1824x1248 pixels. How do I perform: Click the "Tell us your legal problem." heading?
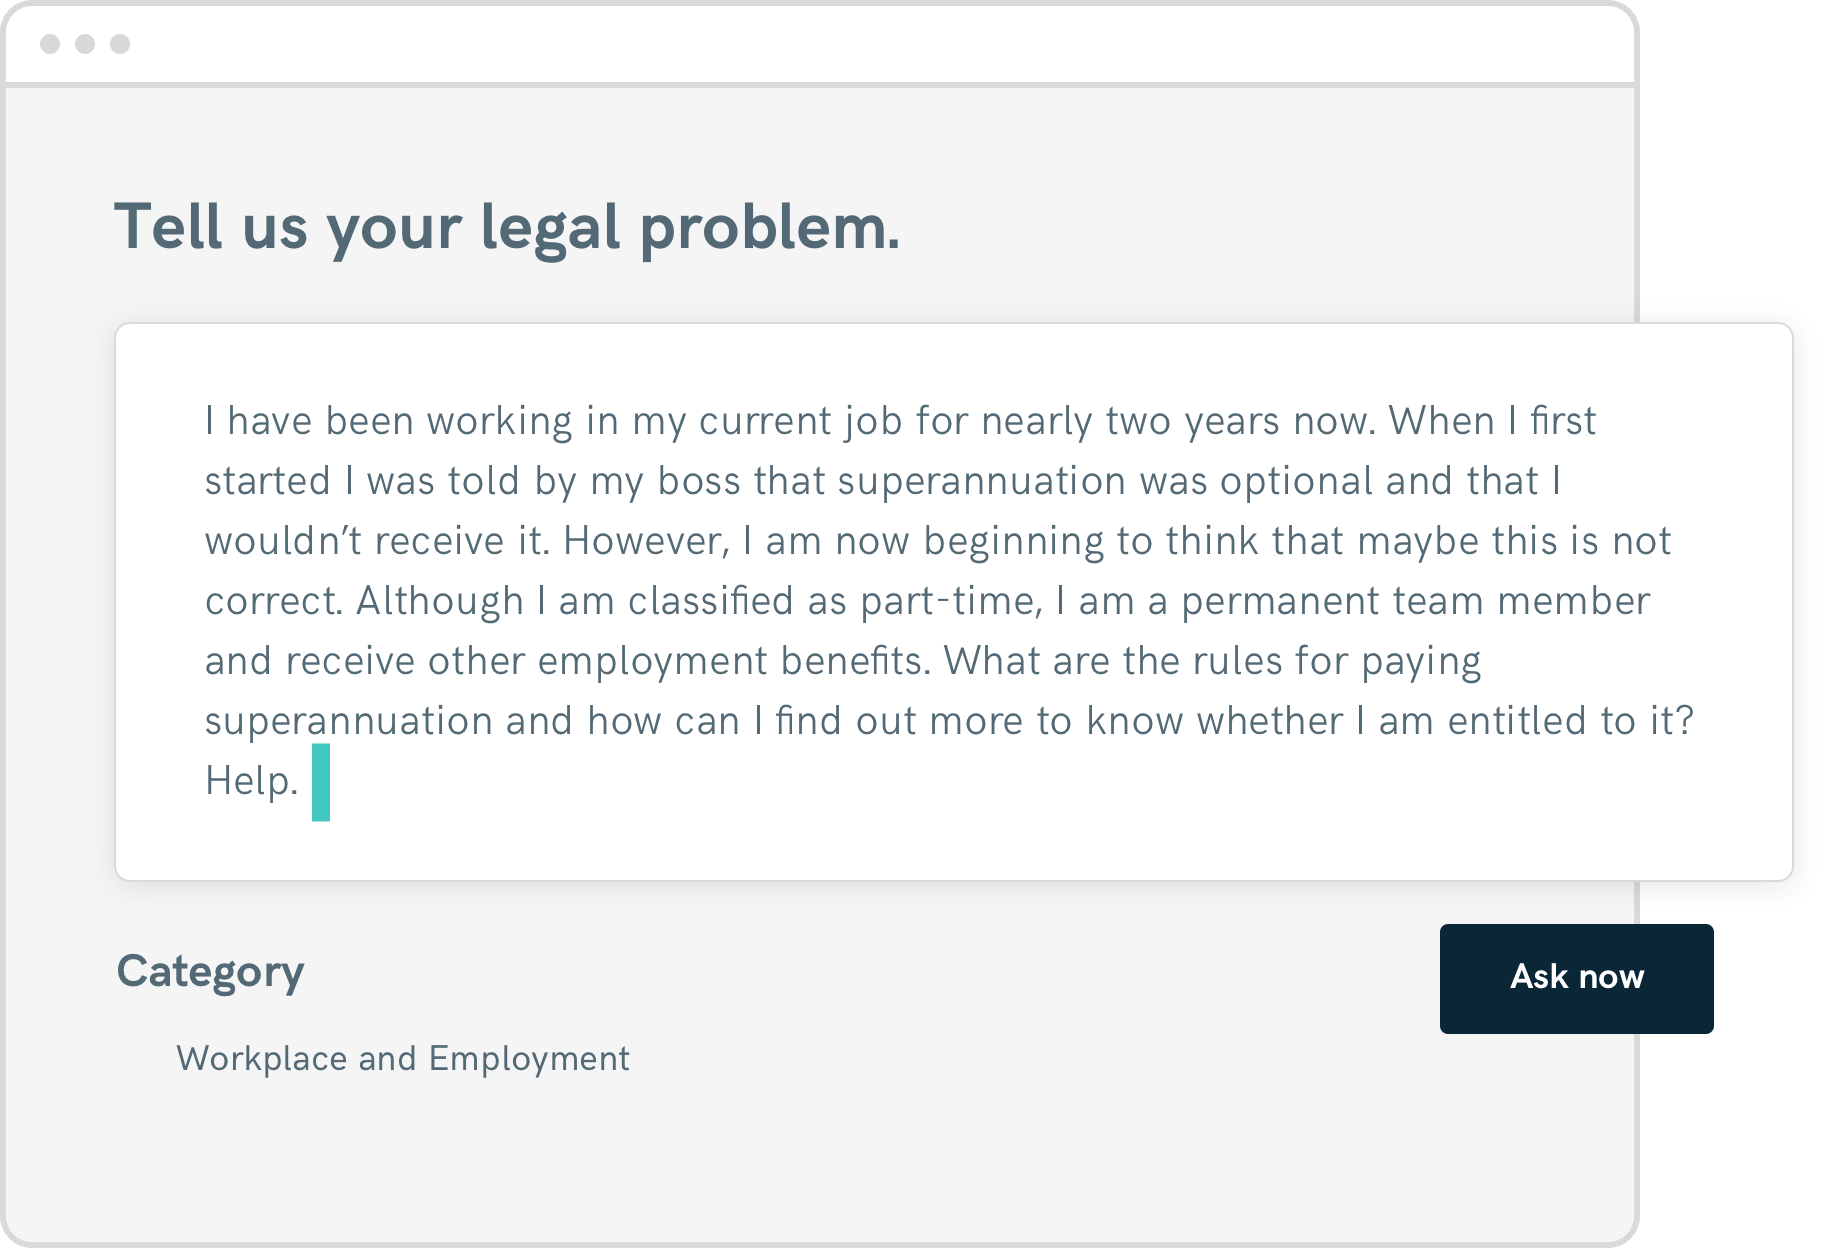507,227
